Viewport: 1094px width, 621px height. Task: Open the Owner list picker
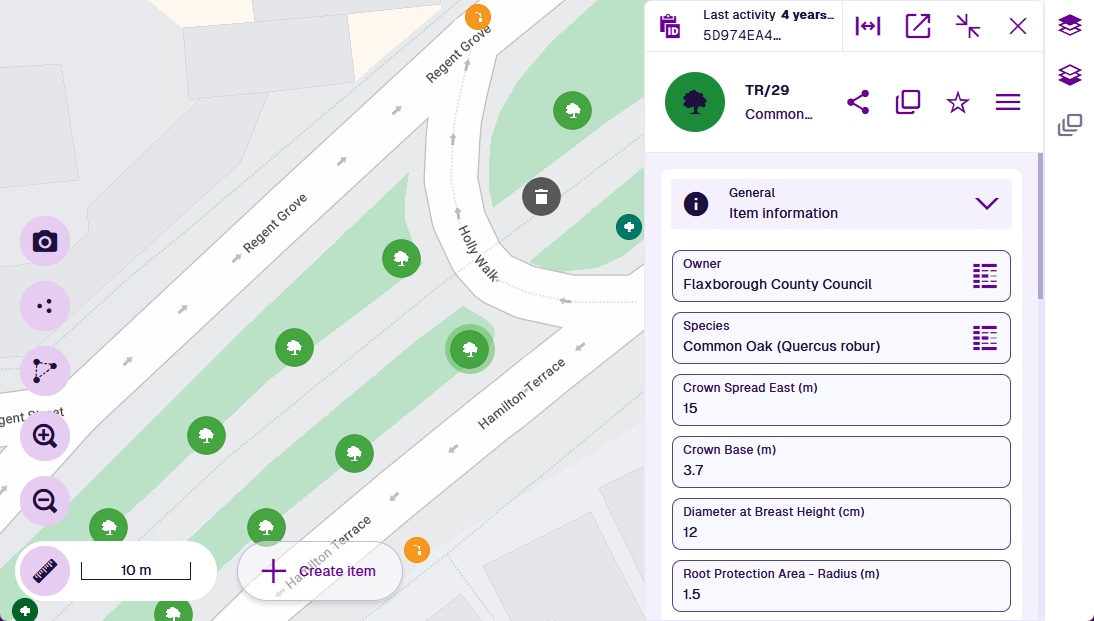pyautogui.click(x=985, y=276)
